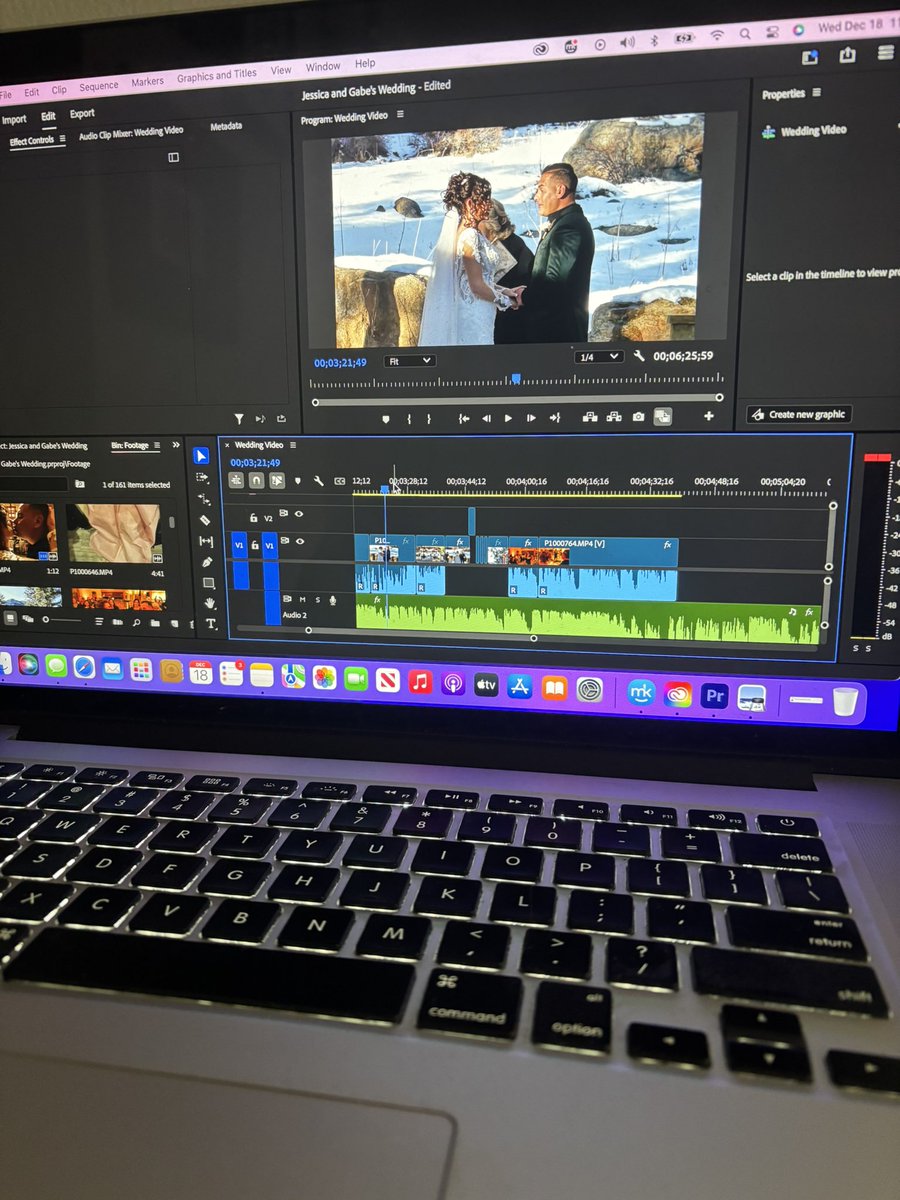This screenshot has height=1200, width=900.
Task: Open the Wedding Video sequence panel menu
Action: click(x=291, y=445)
